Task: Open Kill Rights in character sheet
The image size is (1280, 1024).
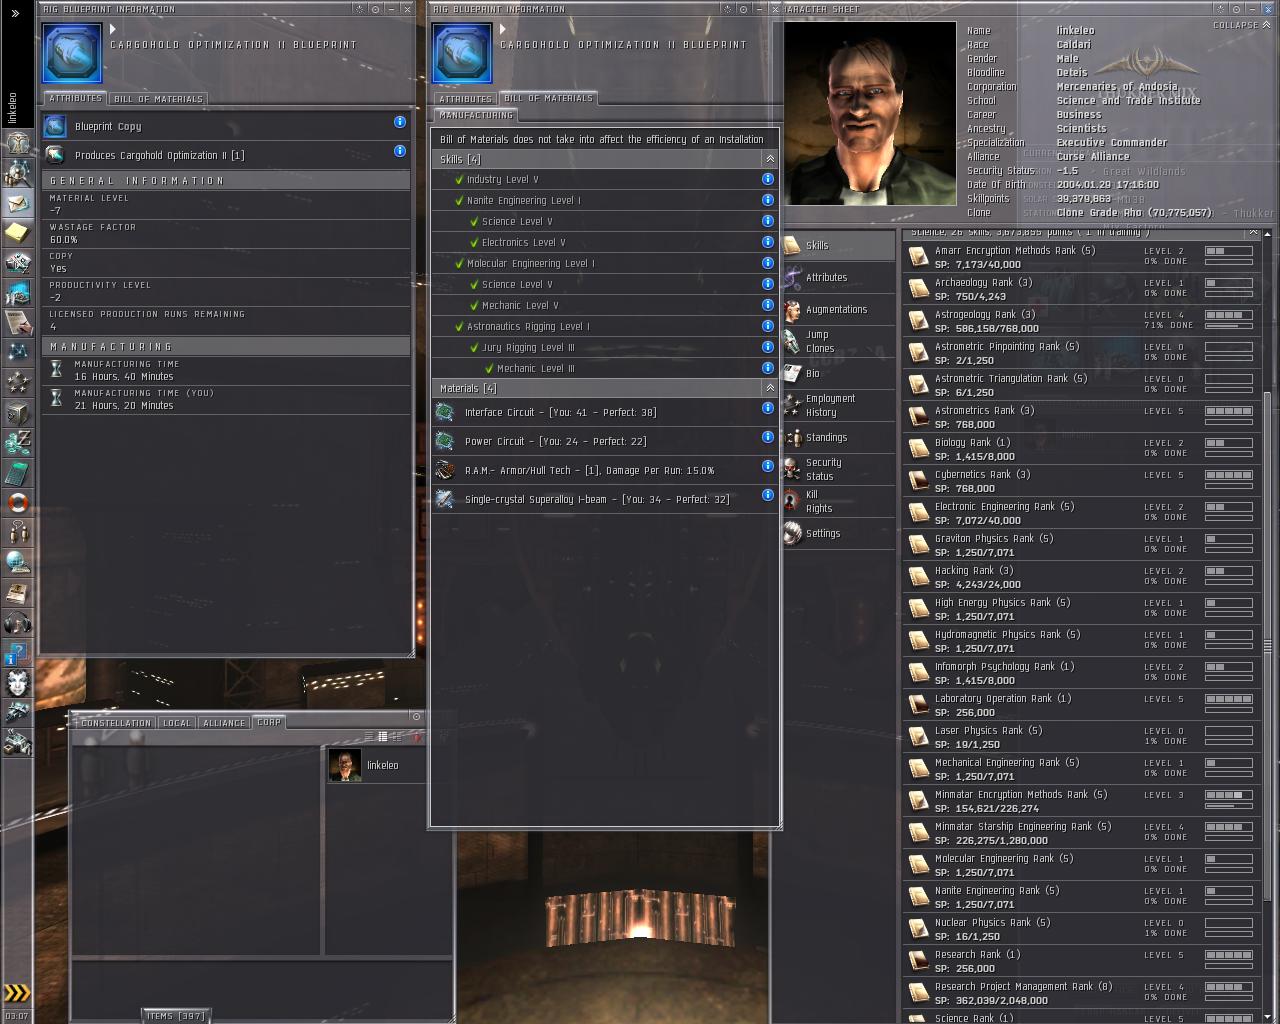Action: coord(838,502)
